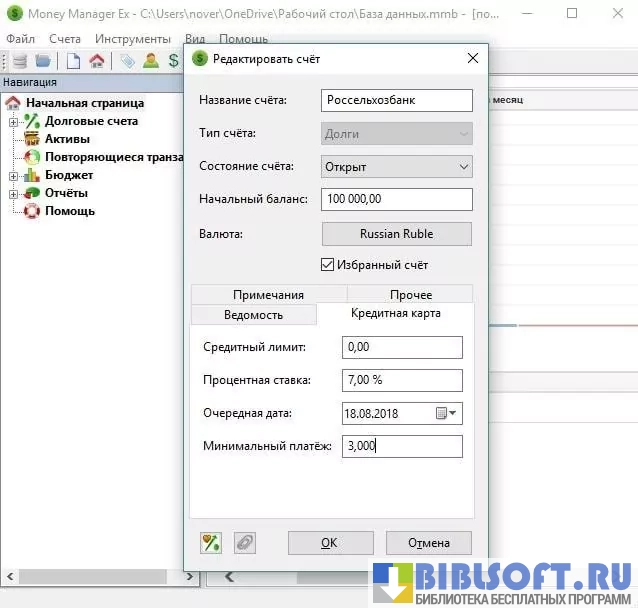Open the calendar picker for Очередная дата
Screen dimensions: 638x608
[446, 413]
